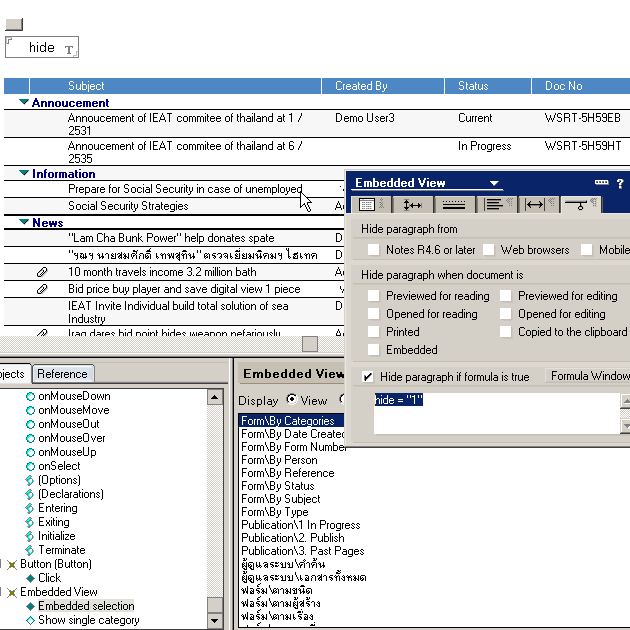Enable hide from Web browsers
Image resolution: width=630 pixels, height=630 pixels.
pyautogui.click(x=489, y=250)
